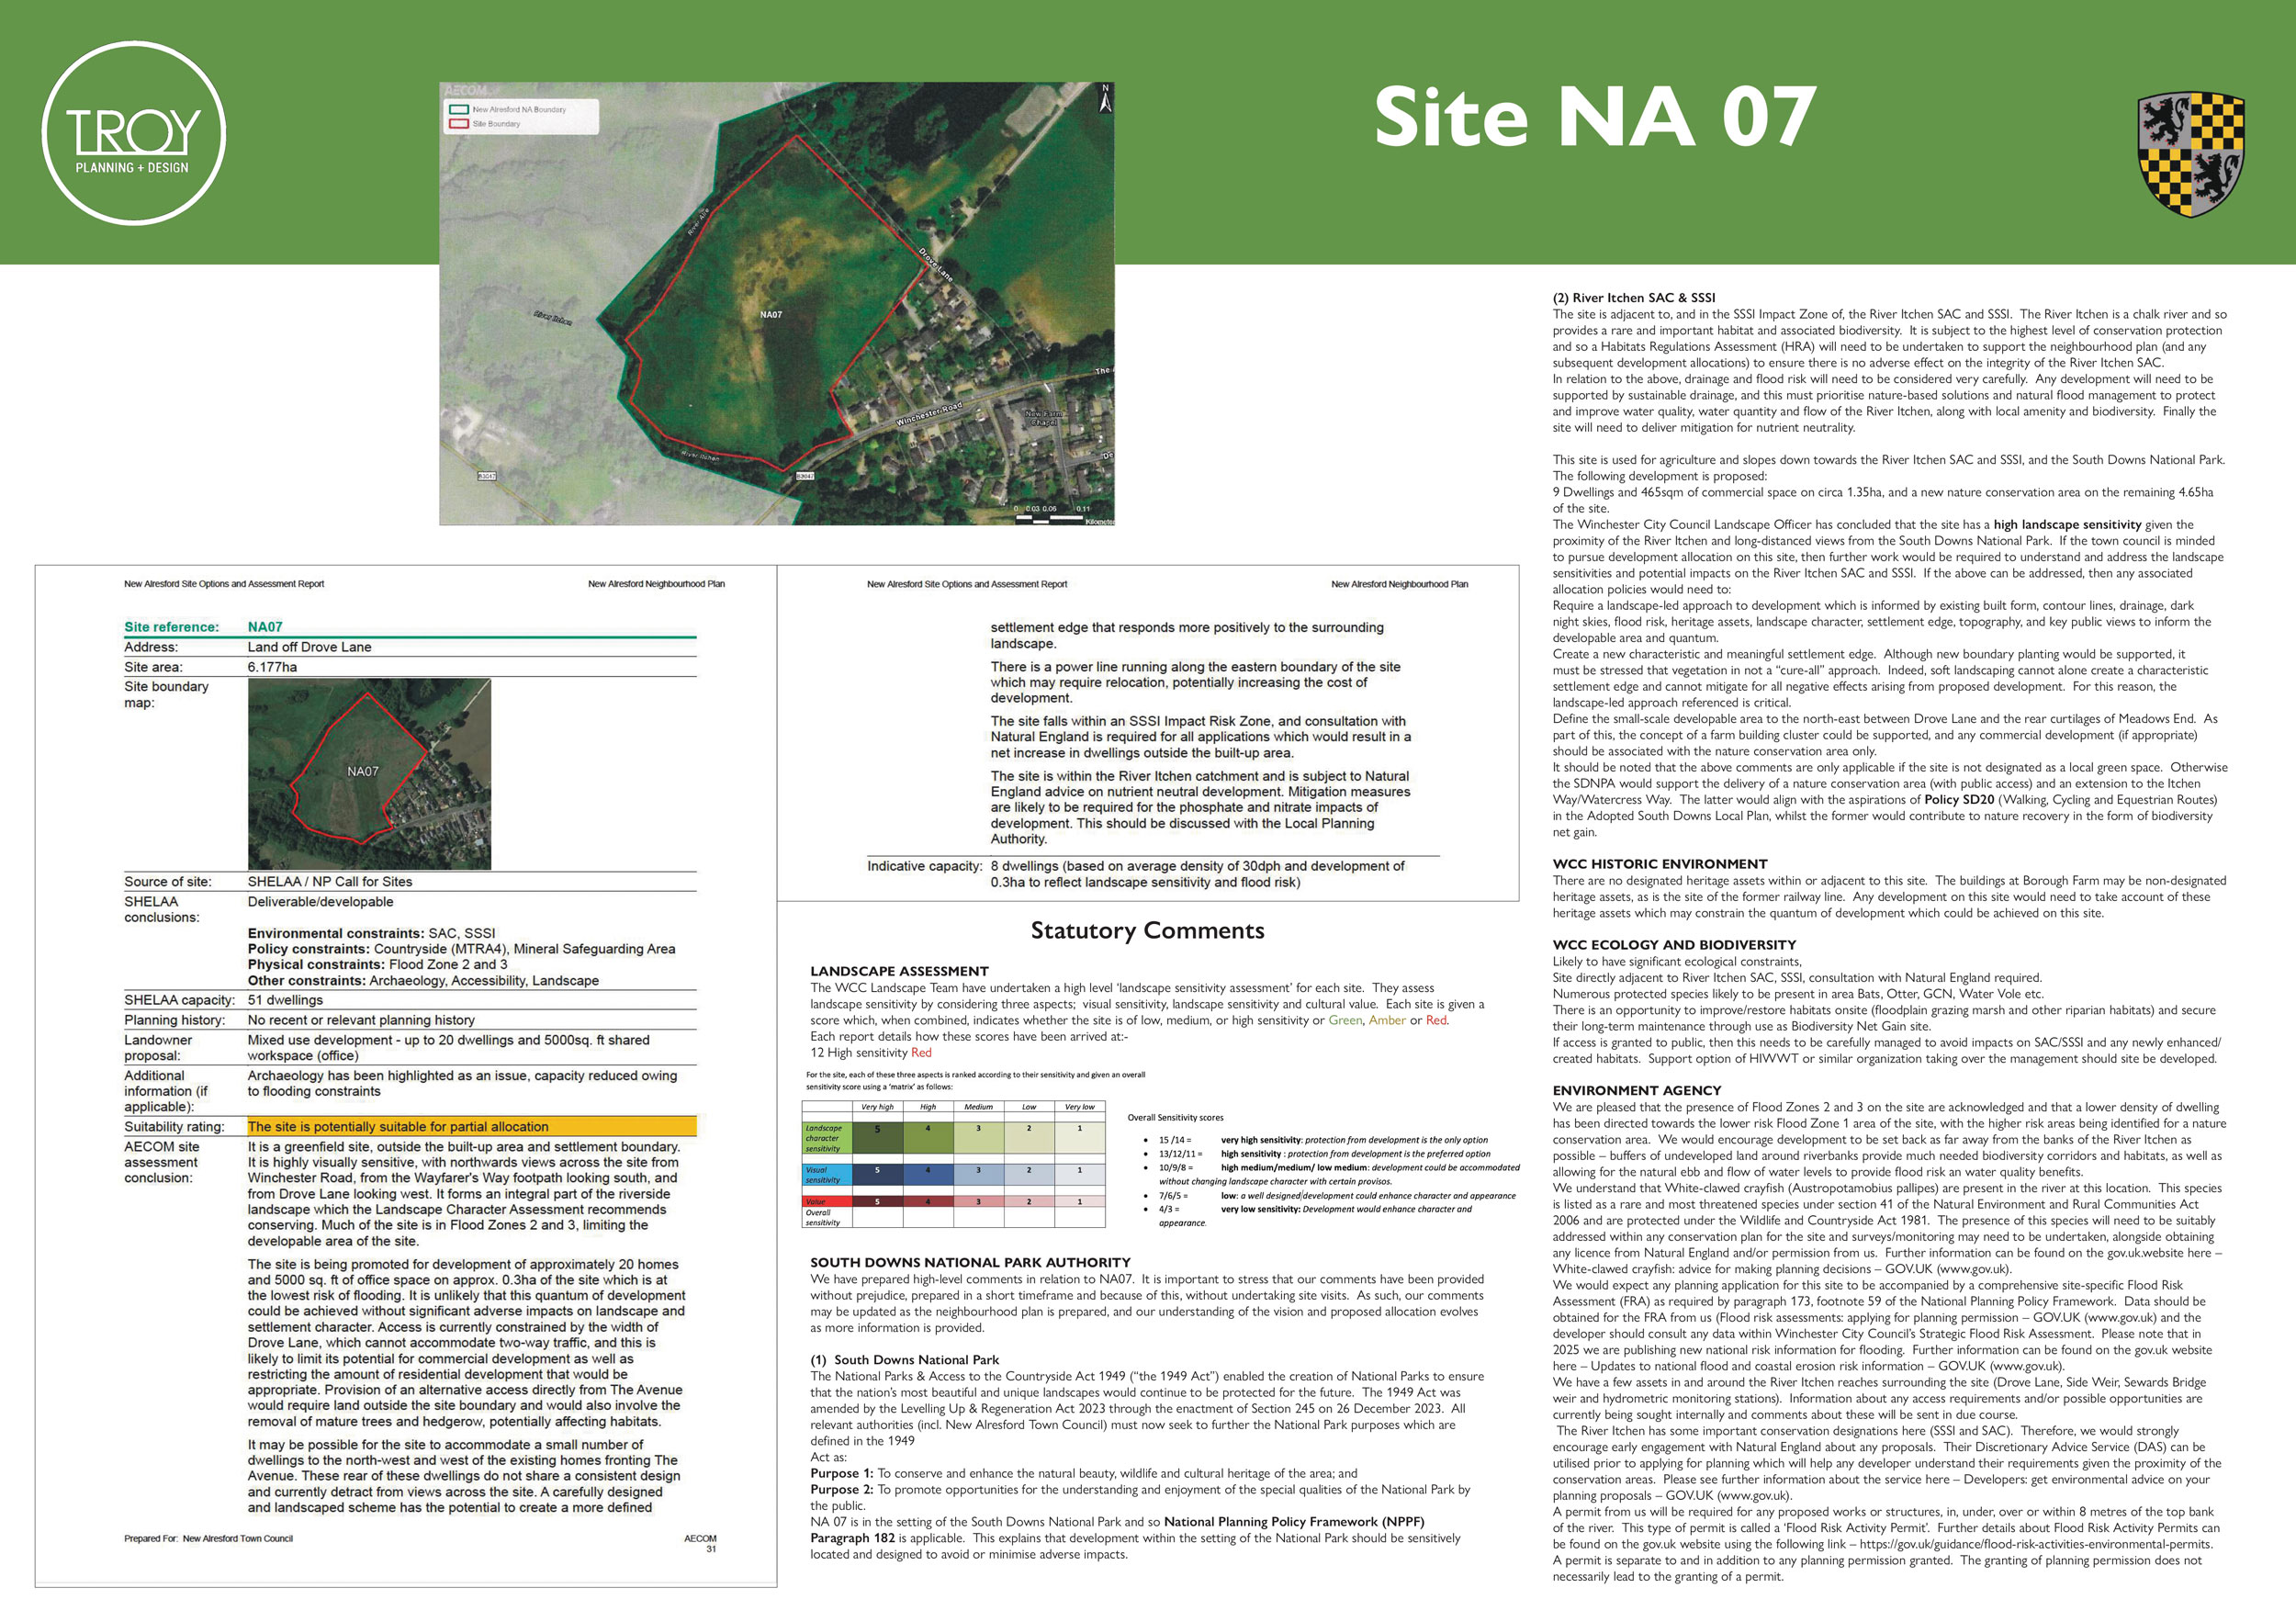The image size is (2296, 1622).
Task: Click the green New Alresford NA Boundary legend symbol
Action: (459, 110)
